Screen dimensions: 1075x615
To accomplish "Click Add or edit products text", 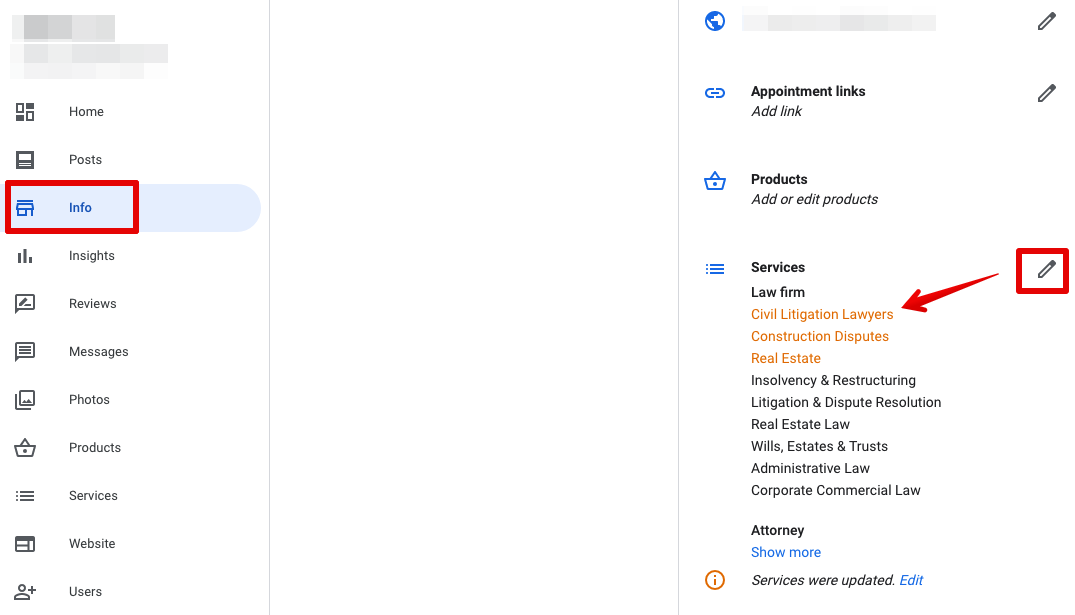I will coord(814,199).
